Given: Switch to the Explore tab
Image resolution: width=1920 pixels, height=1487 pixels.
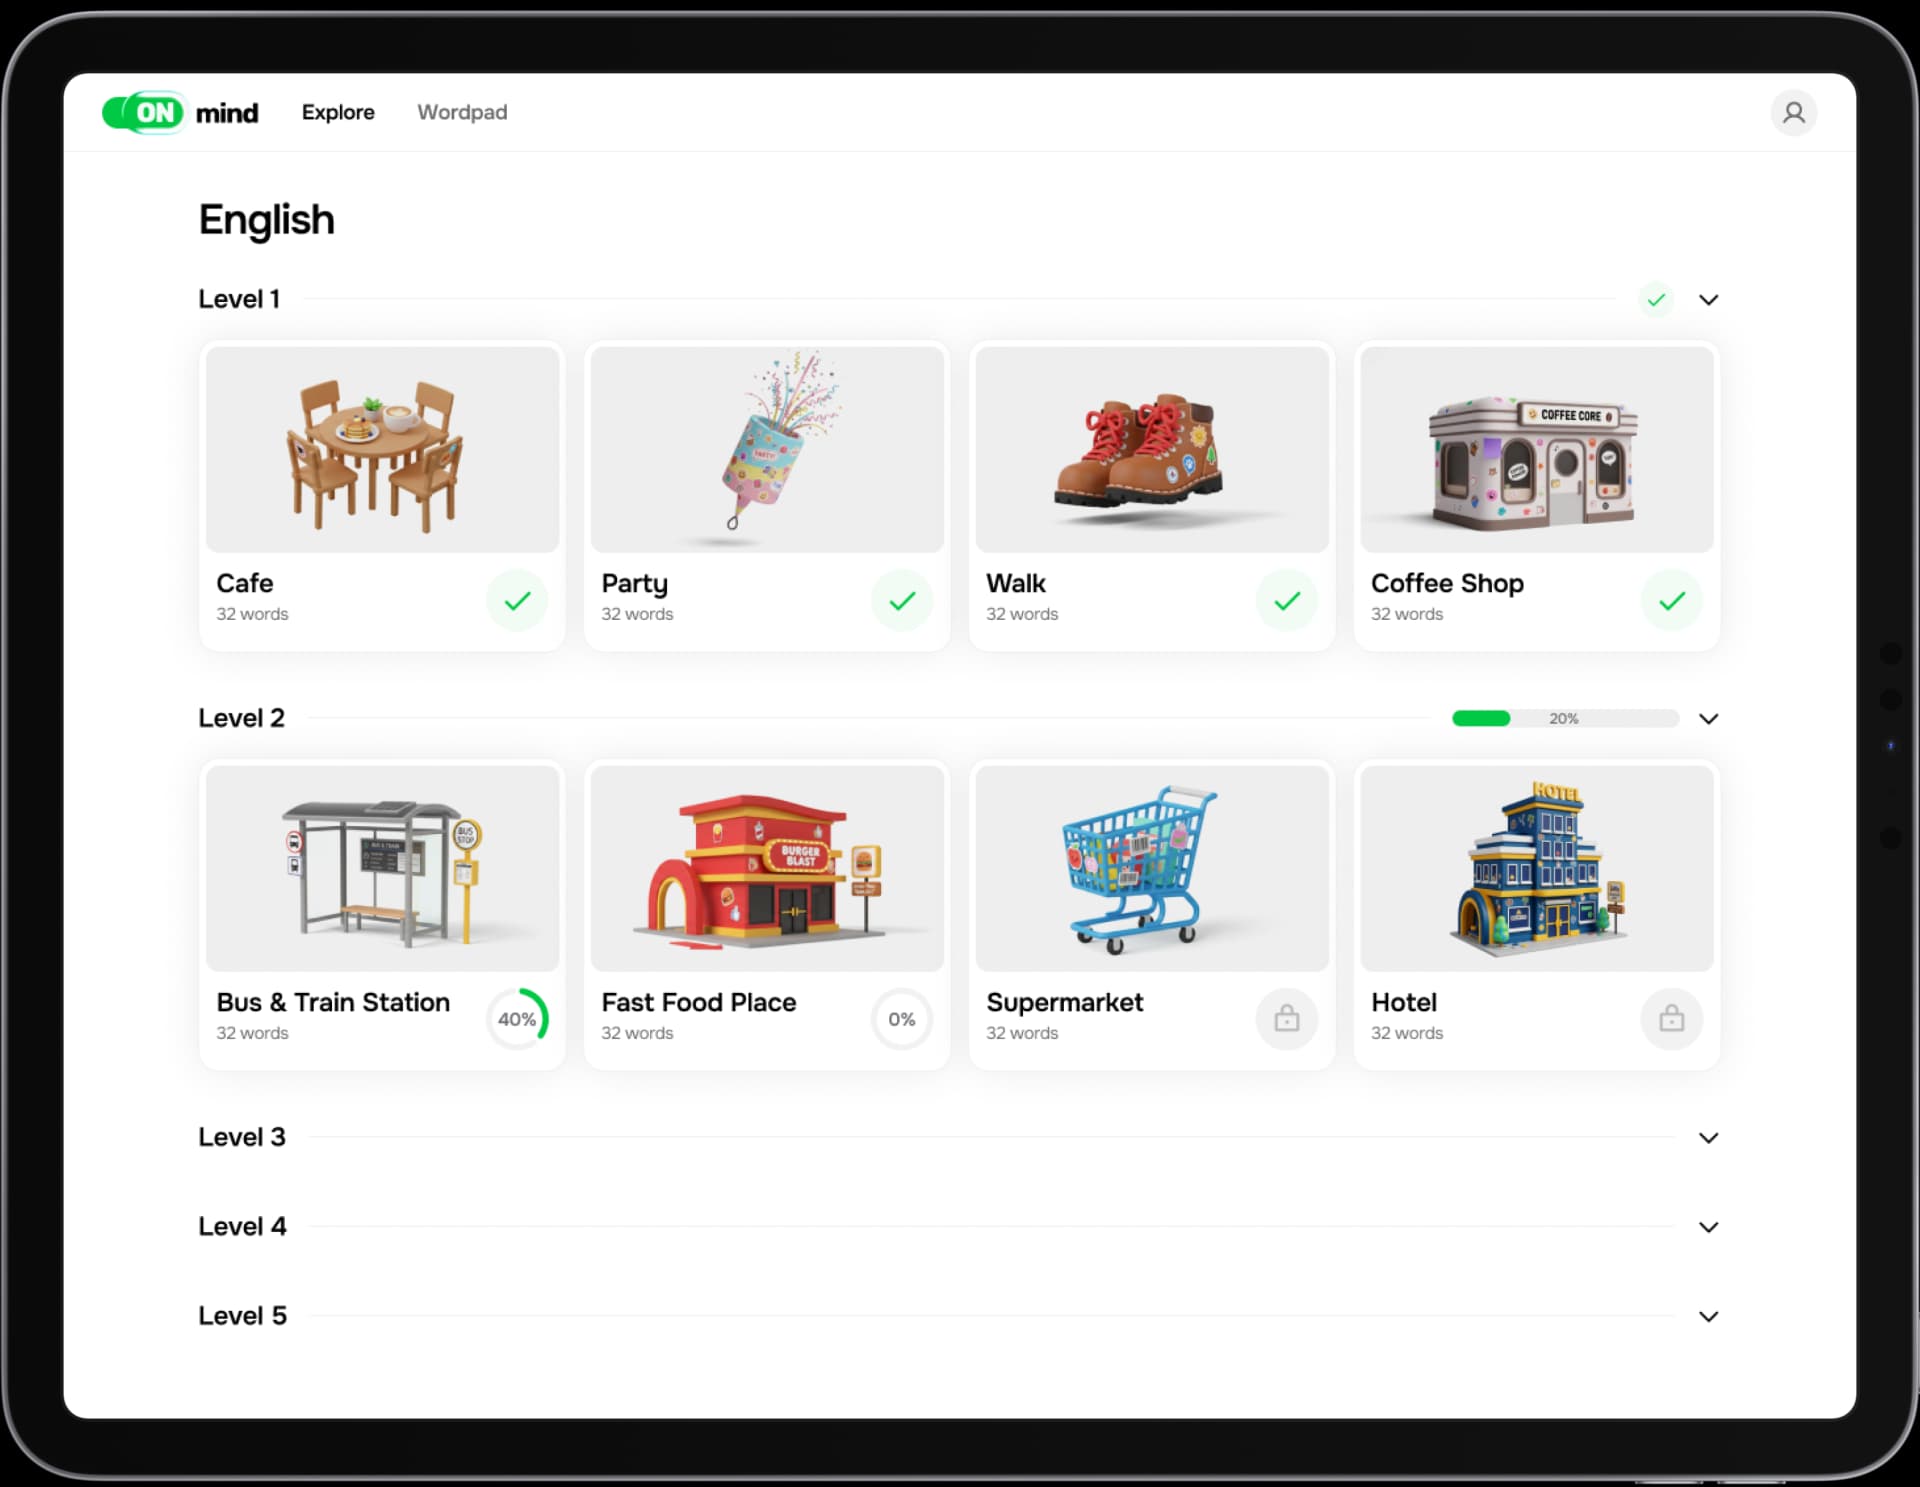Looking at the screenshot, I should pos(338,112).
